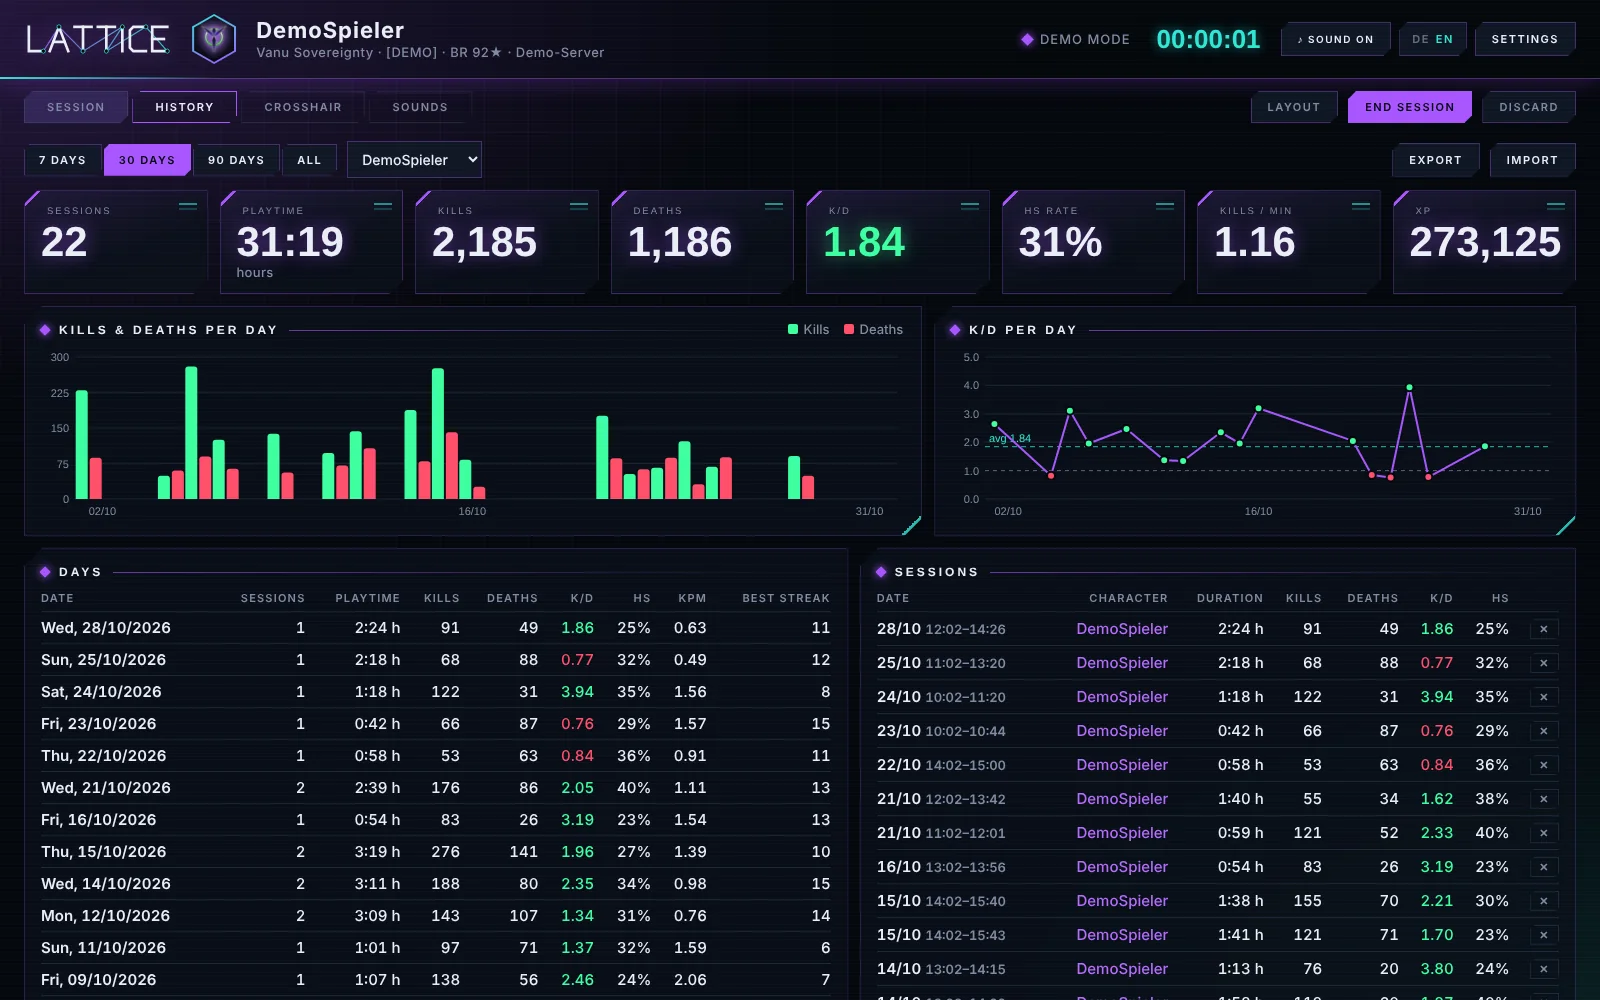
Task: Remove session 21/10 12:02–13:42 via x icon
Action: click(x=1543, y=799)
